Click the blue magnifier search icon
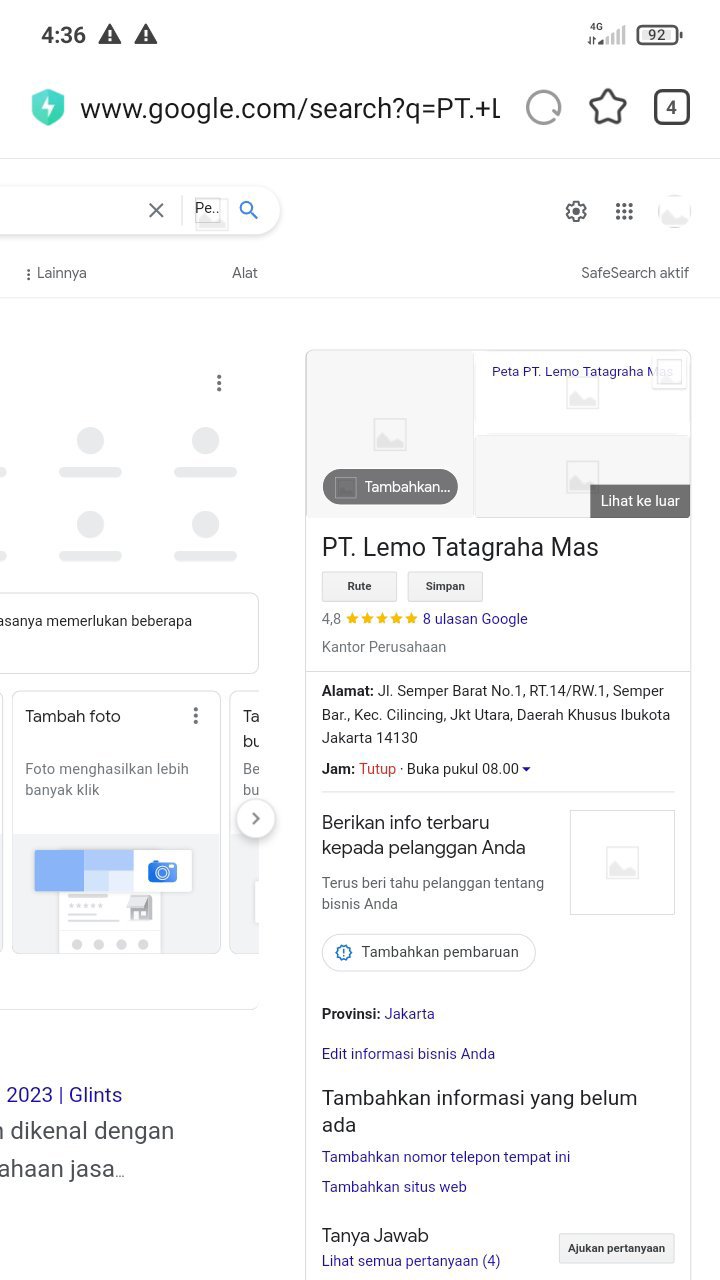 click(x=249, y=210)
